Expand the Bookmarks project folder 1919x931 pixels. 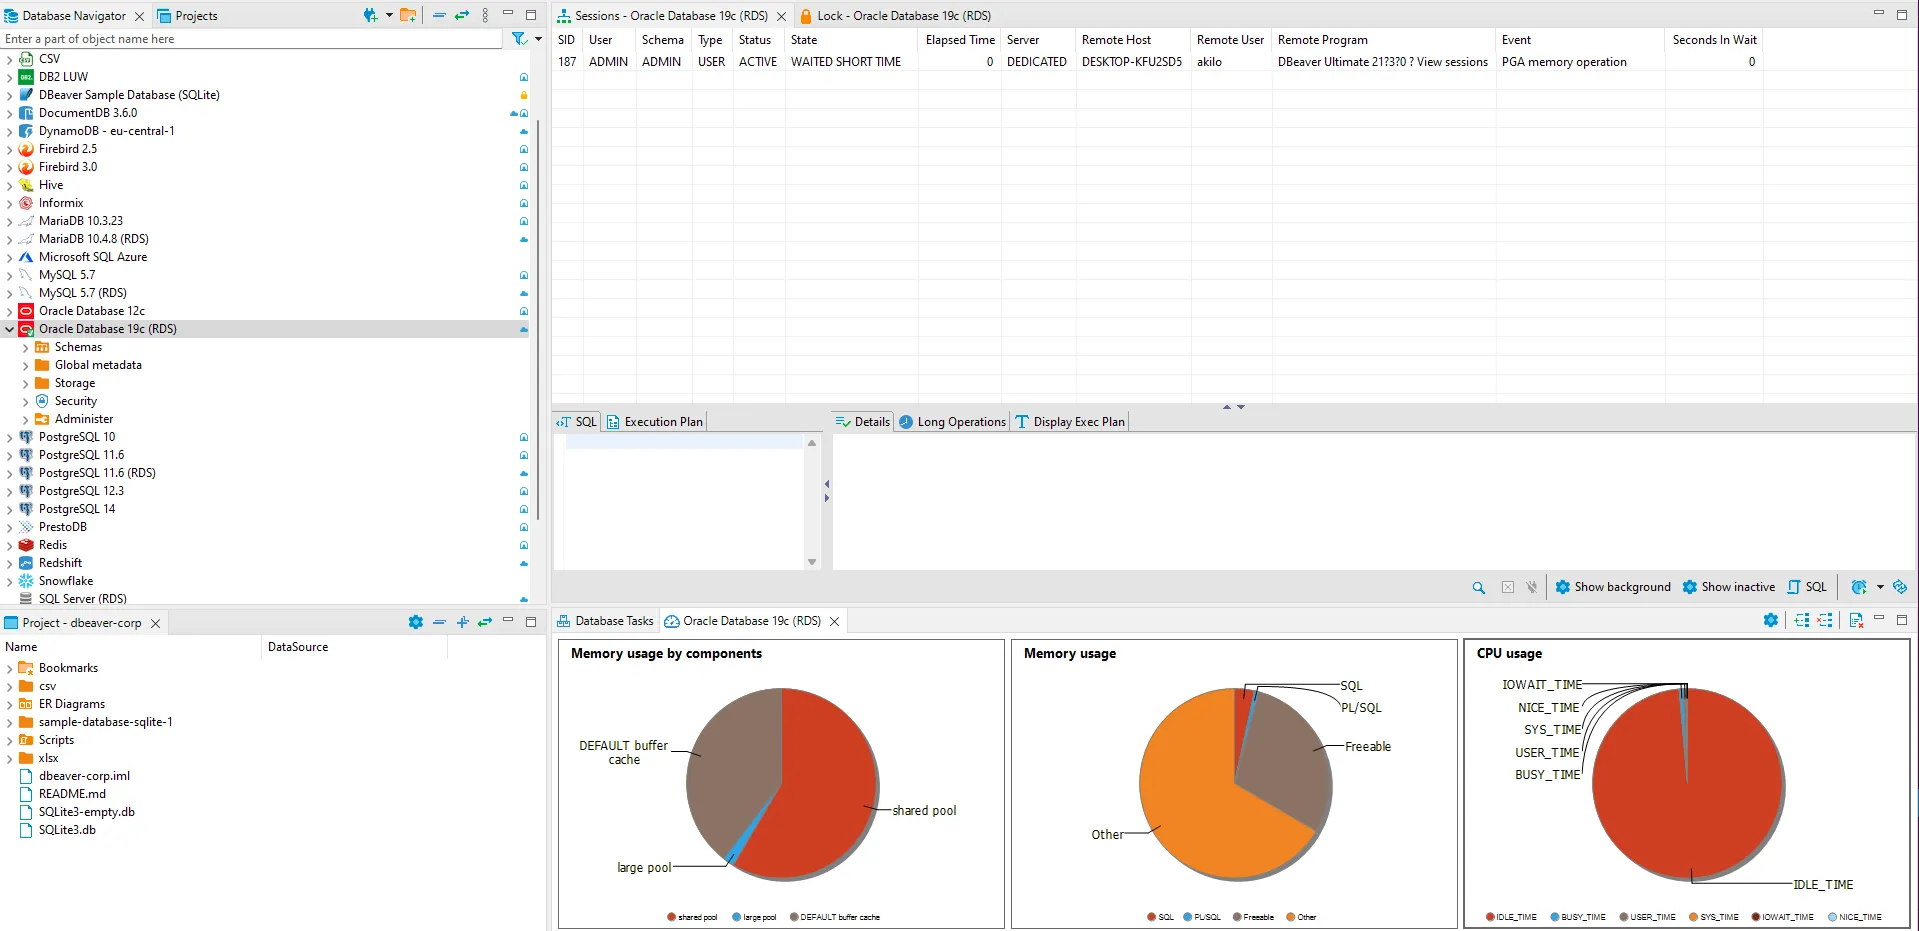(10, 668)
